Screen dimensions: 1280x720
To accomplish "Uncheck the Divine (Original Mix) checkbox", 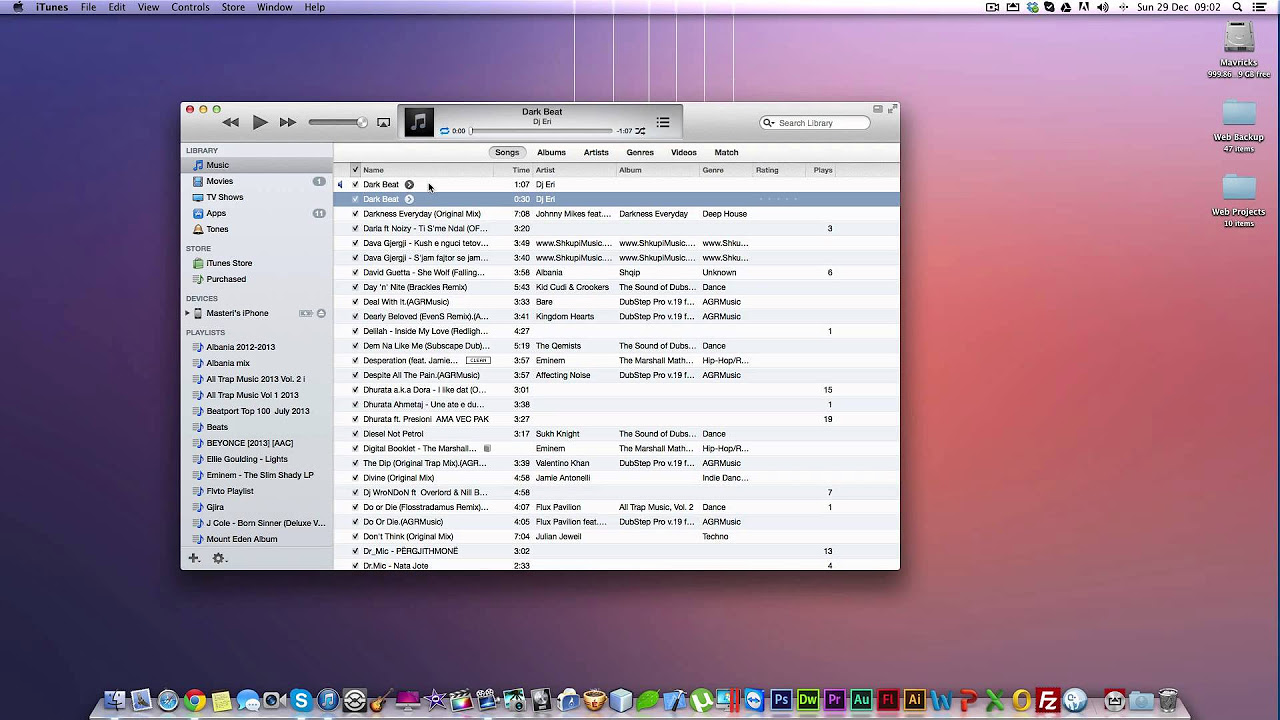I will [x=355, y=478].
